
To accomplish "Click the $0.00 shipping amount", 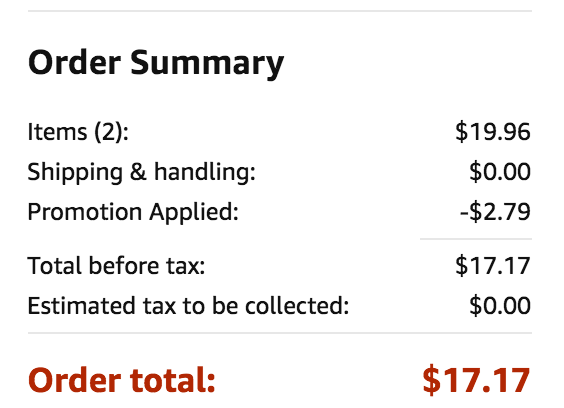I will pos(500,172).
